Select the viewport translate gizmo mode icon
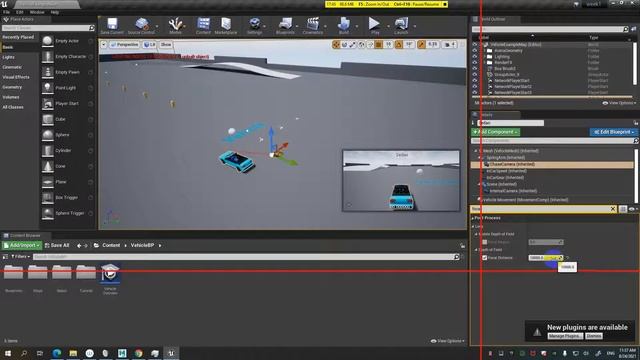The image size is (640, 360). click(x=336, y=44)
